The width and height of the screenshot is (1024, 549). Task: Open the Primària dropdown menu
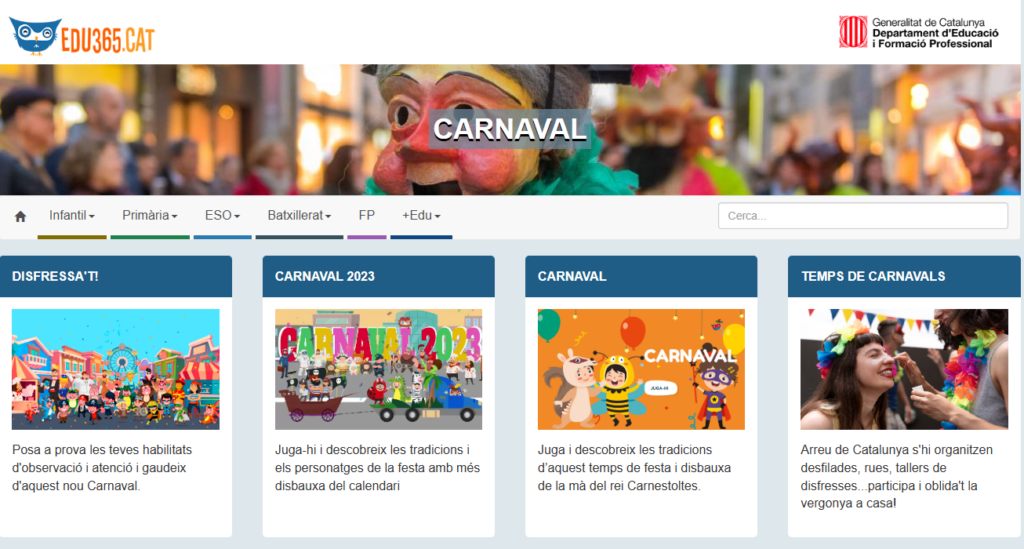point(149,216)
